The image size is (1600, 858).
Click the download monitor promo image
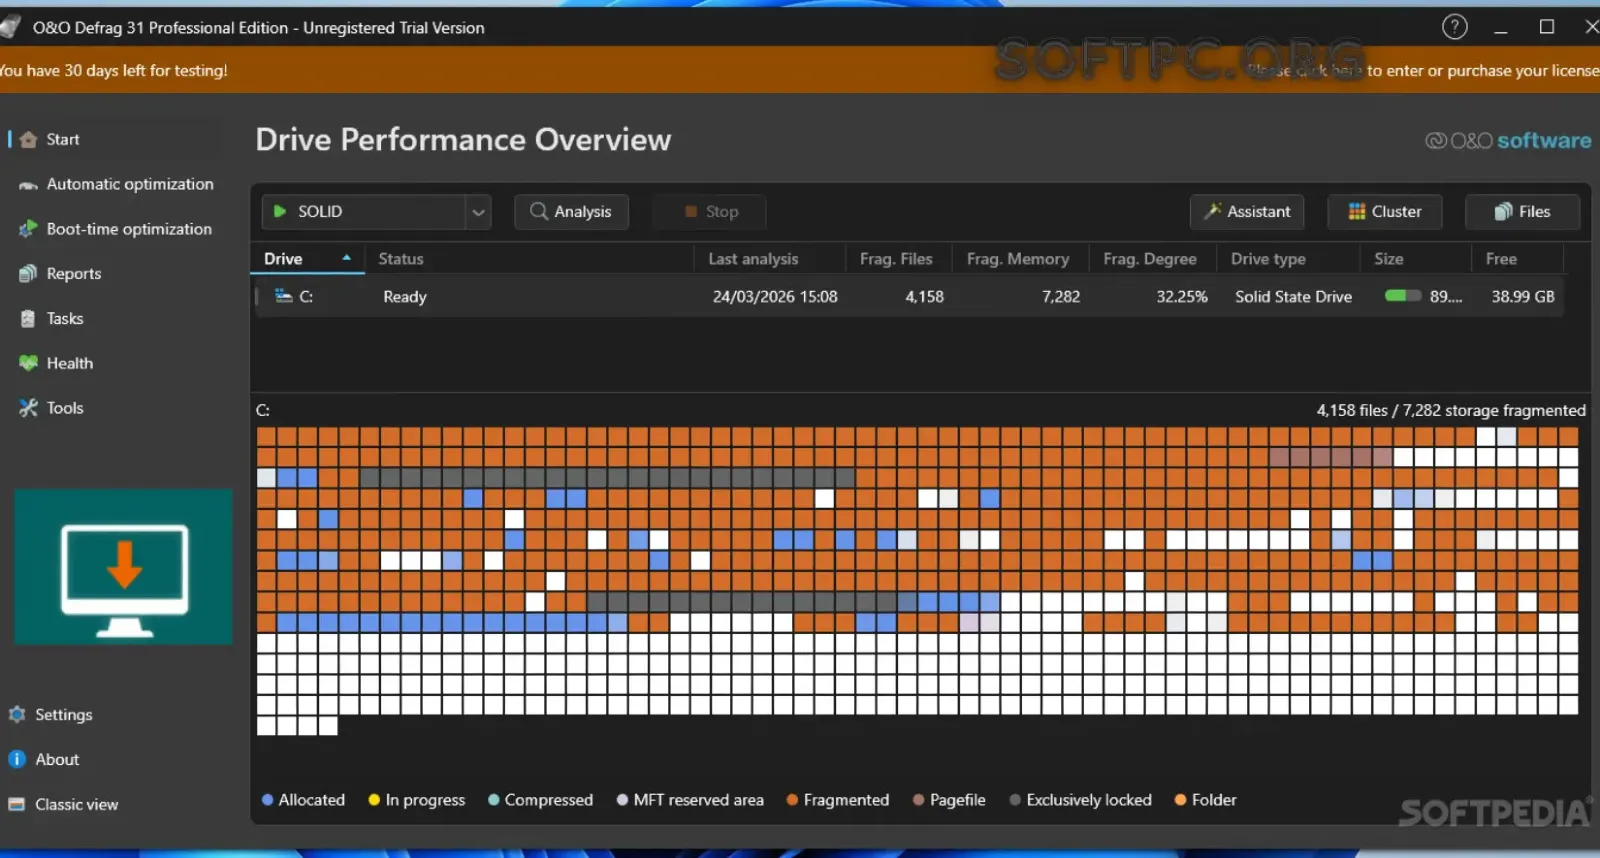click(x=124, y=567)
